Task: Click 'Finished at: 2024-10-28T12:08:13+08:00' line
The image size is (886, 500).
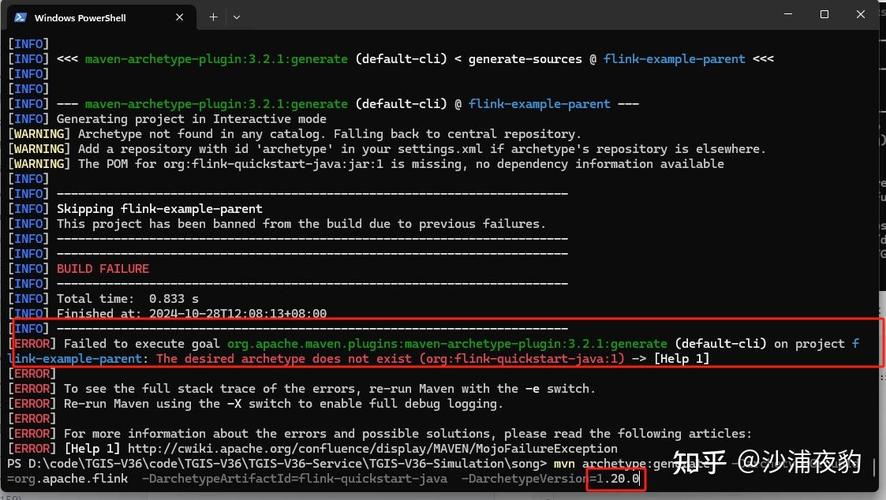Action: click(x=192, y=314)
